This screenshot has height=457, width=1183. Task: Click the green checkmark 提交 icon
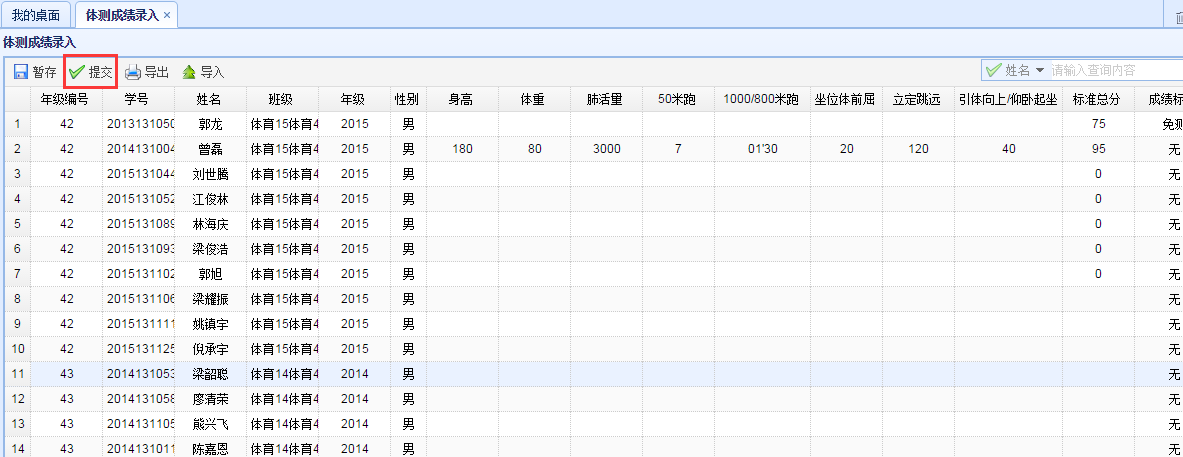77,72
